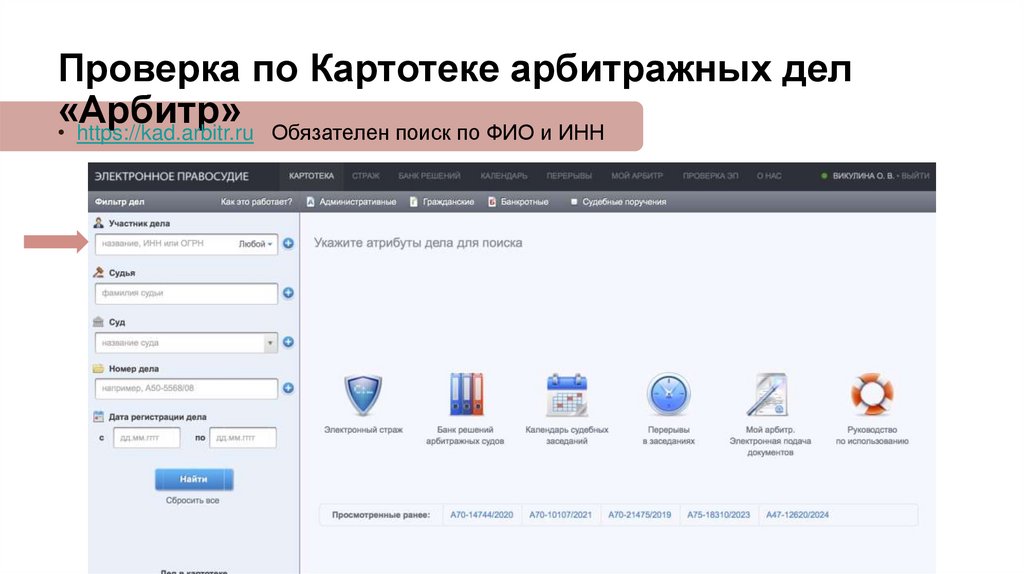The height and width of the screenshot is (574, 1024).
Task: Open the Электронный страж shield icon
Action: pos(362,394)
